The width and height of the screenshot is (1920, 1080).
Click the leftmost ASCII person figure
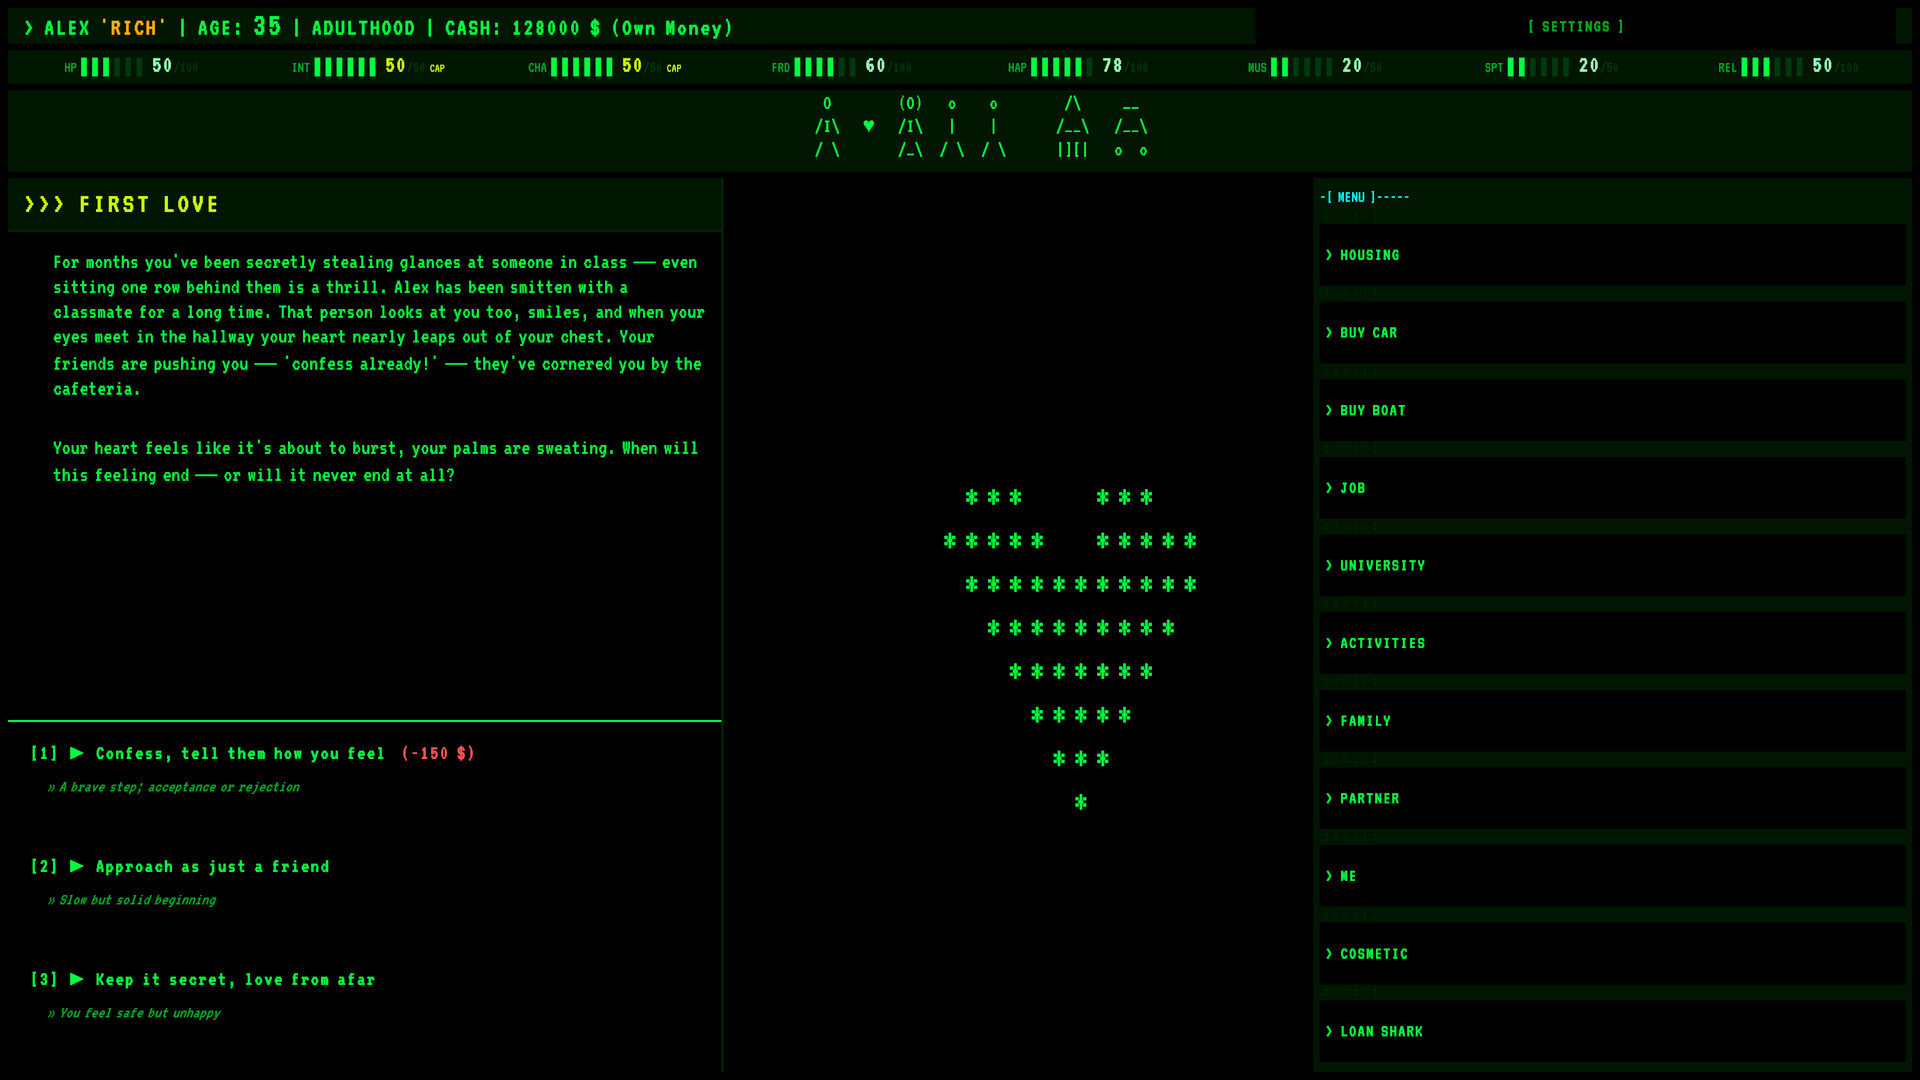point(827,127)
